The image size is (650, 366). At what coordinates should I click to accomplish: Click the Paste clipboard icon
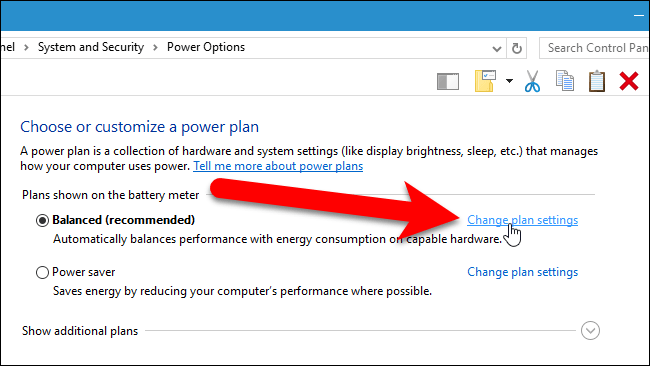pyautogui.click(x=597, y=81)
